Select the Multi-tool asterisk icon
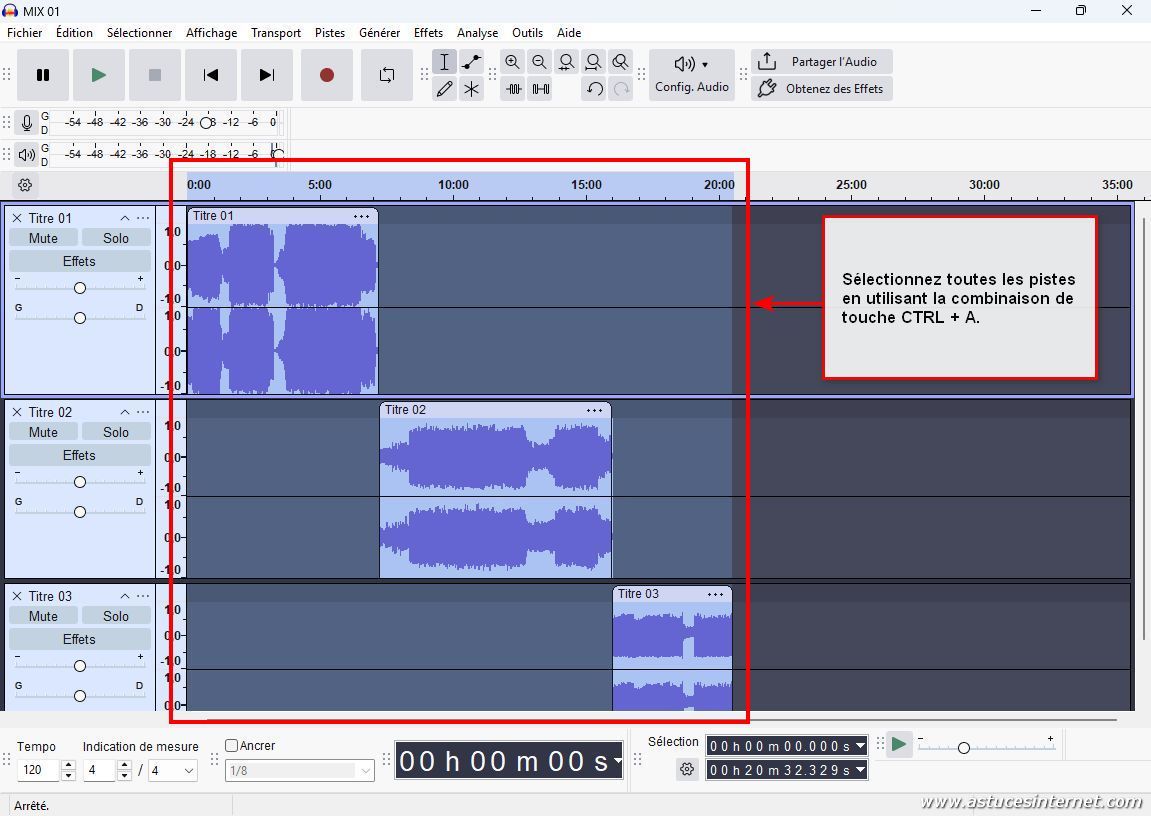1151x816 pixels. [x=471, y=89]
